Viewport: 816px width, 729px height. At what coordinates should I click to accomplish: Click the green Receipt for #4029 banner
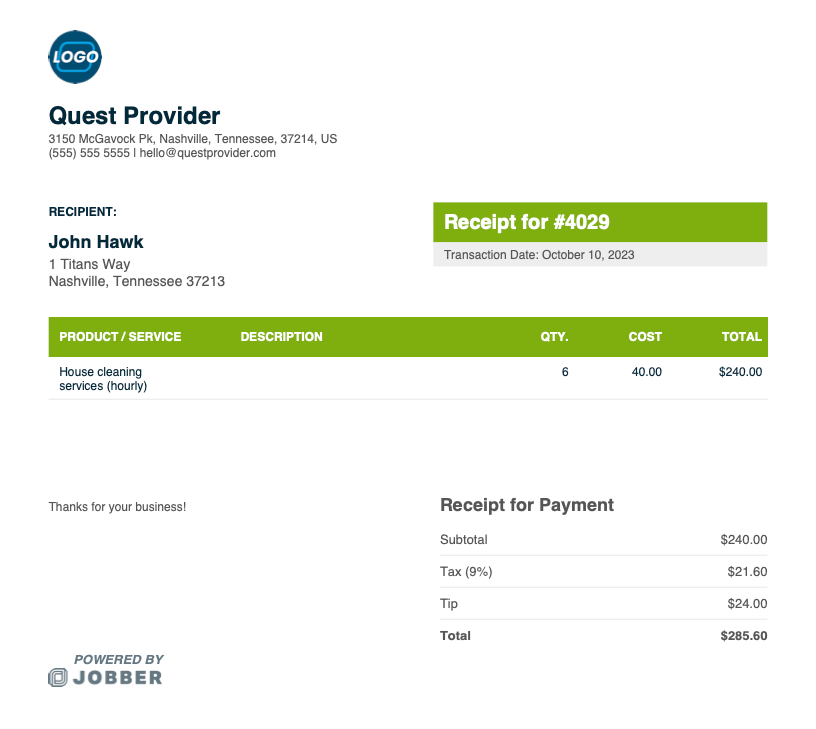coord(599,222)
